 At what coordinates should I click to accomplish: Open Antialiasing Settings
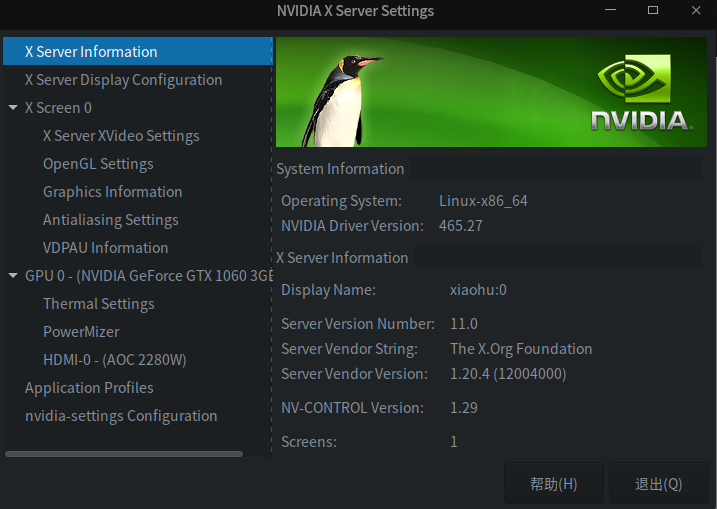(x=110, y=219)
